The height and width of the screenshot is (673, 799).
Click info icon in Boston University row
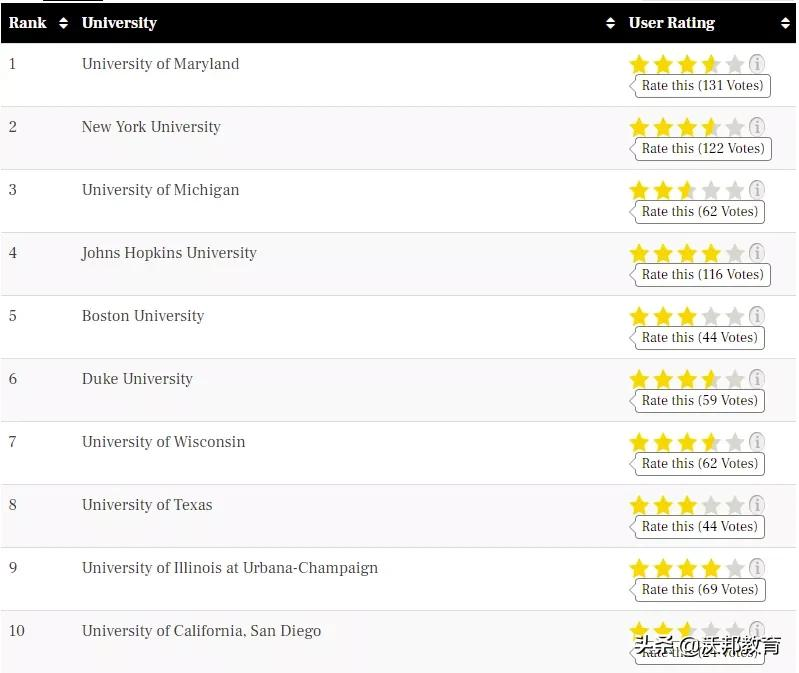[x=757, y=316]
